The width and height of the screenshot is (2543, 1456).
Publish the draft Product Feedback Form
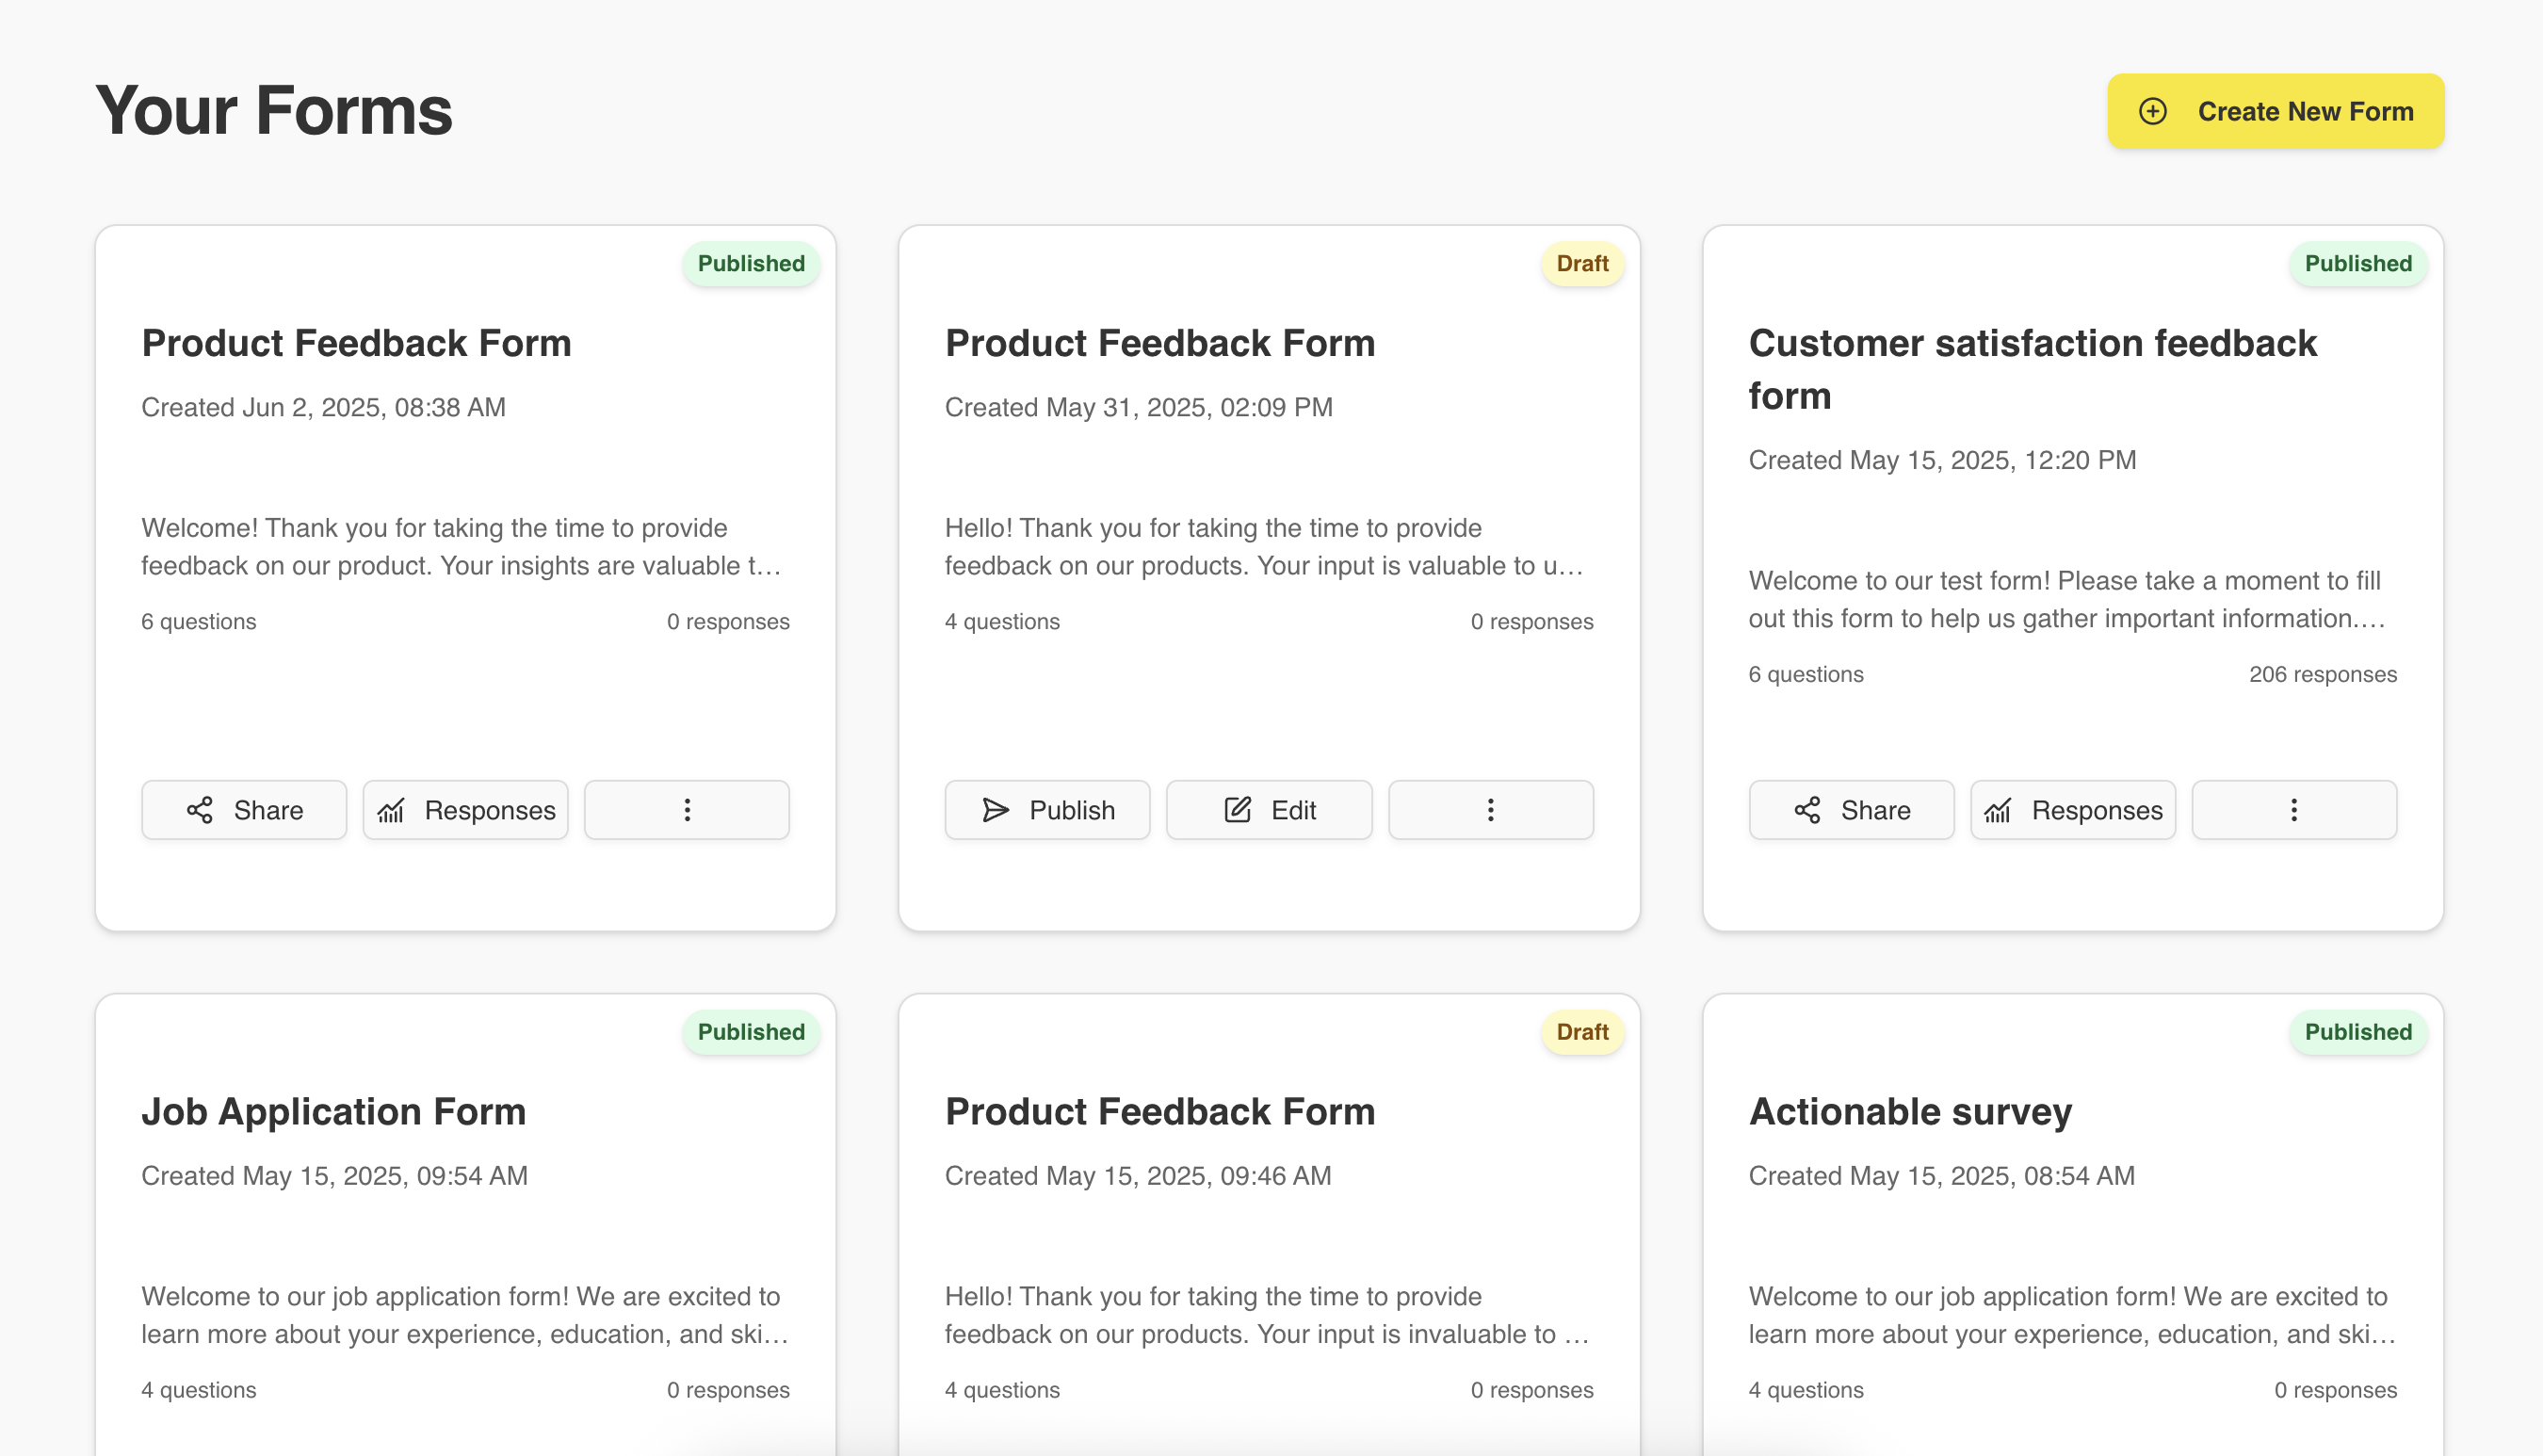pyautogui.click(x=1047, y=810)
